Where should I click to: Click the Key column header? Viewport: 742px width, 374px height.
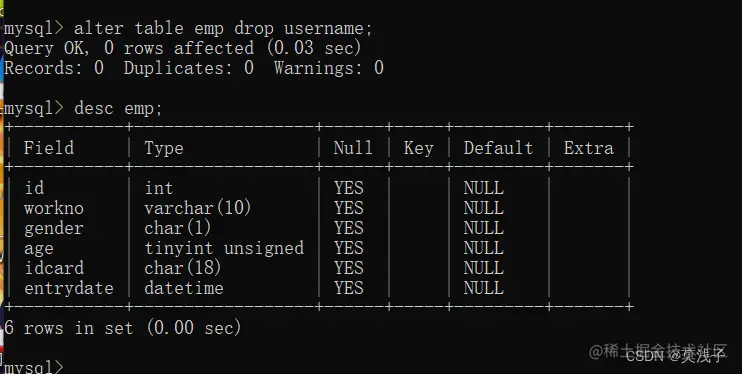pyautogui.click(x=418, y=148)
